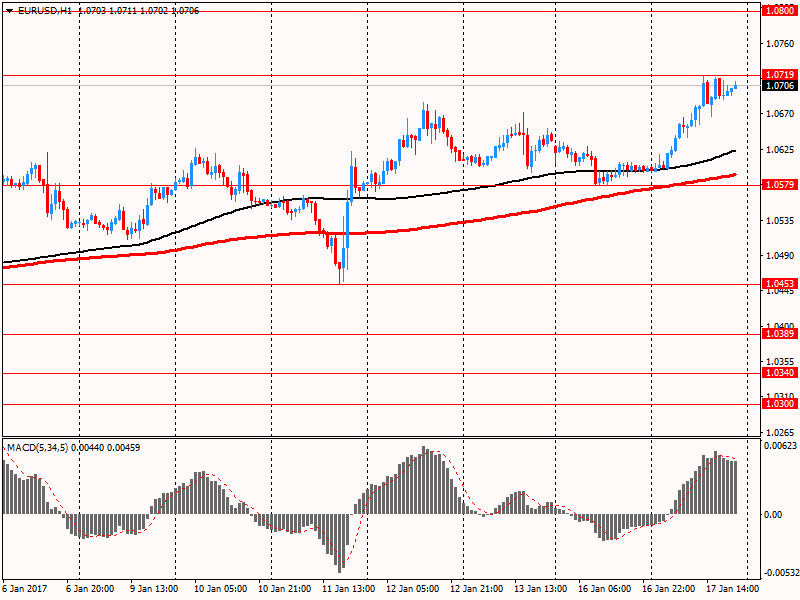Click the red 1.0340 price label
This screenshot has height=600, width=800.
click(779, 373)
